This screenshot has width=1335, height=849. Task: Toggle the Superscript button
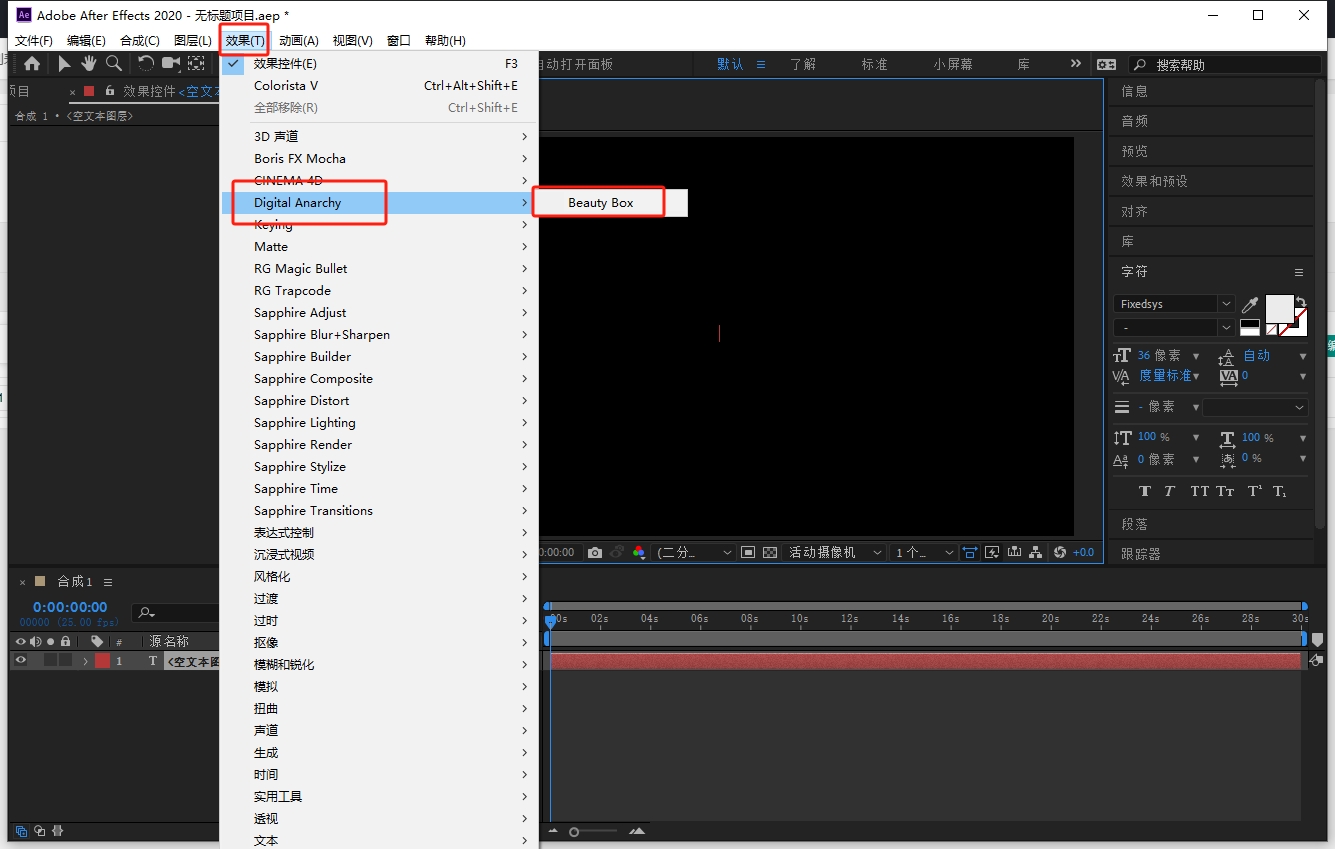tap(1254, 491)
